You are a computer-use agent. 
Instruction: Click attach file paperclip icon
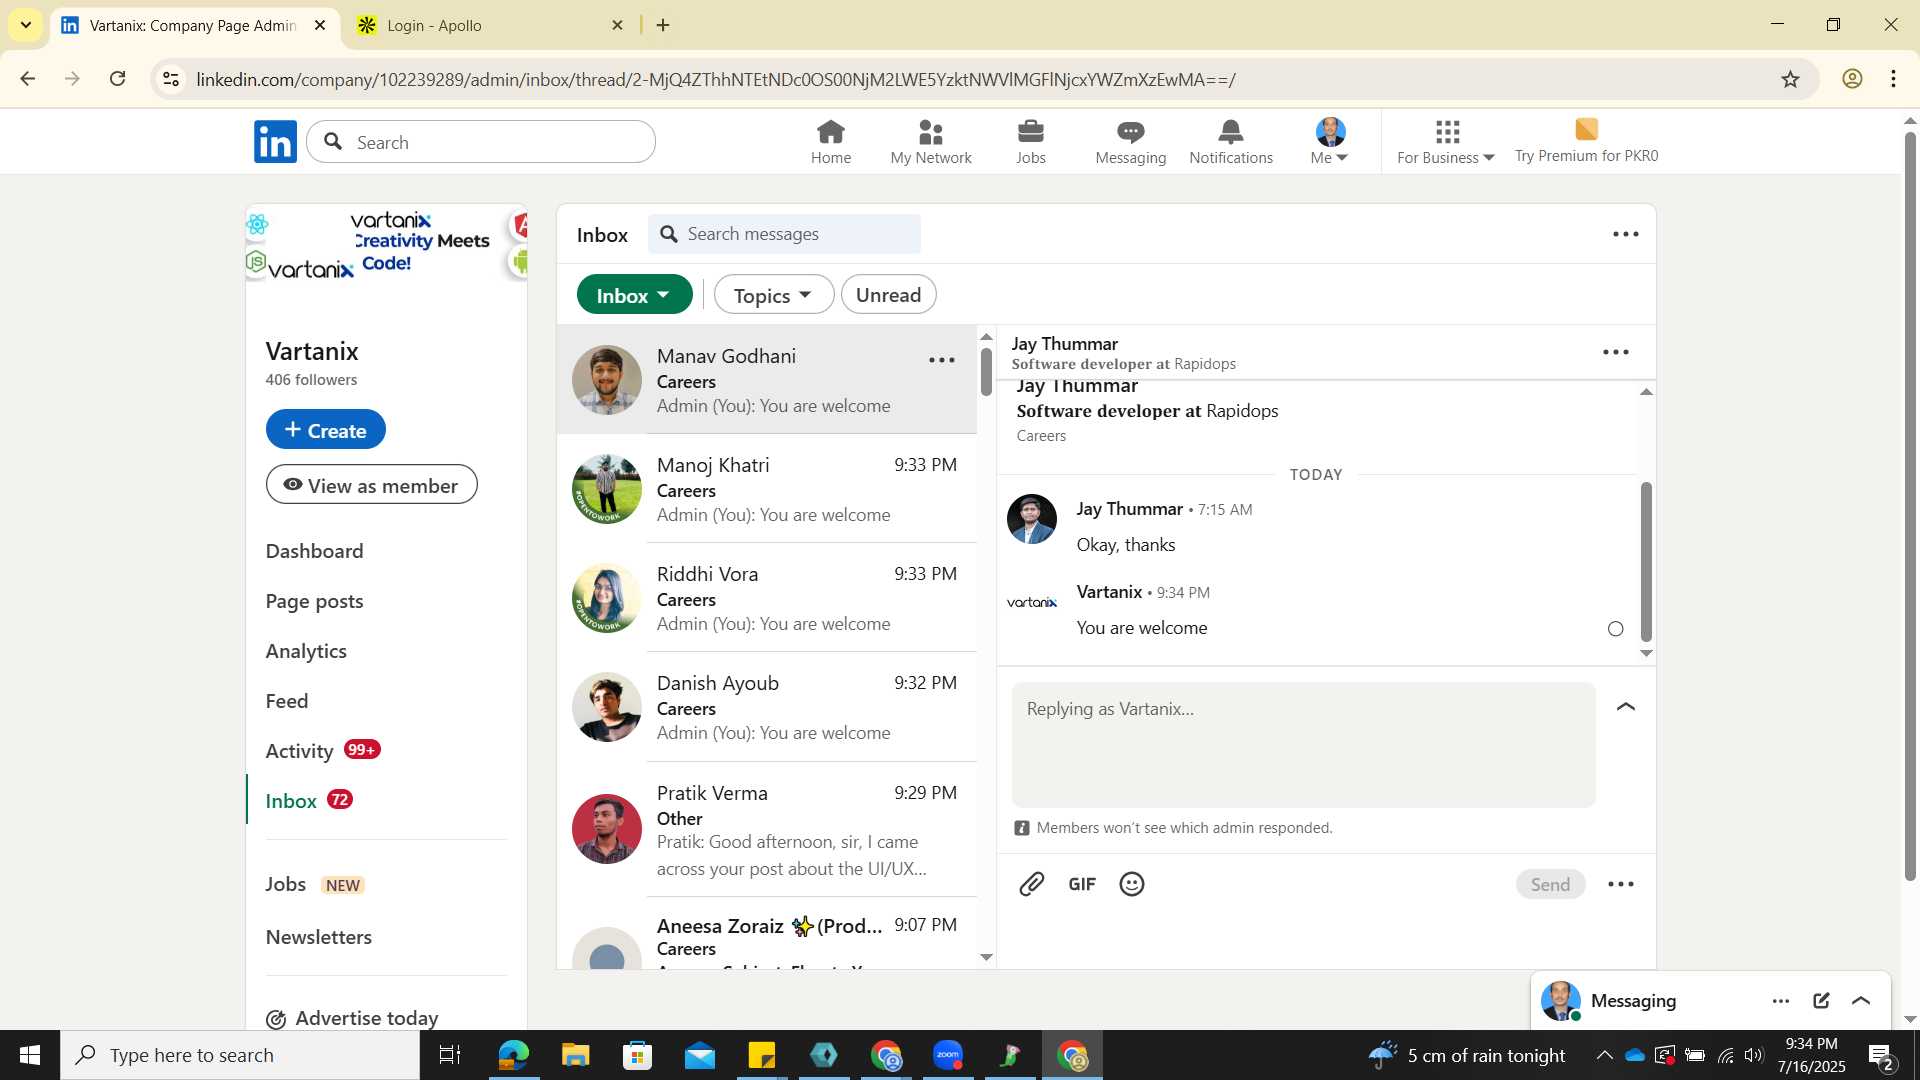(1031, 884)
